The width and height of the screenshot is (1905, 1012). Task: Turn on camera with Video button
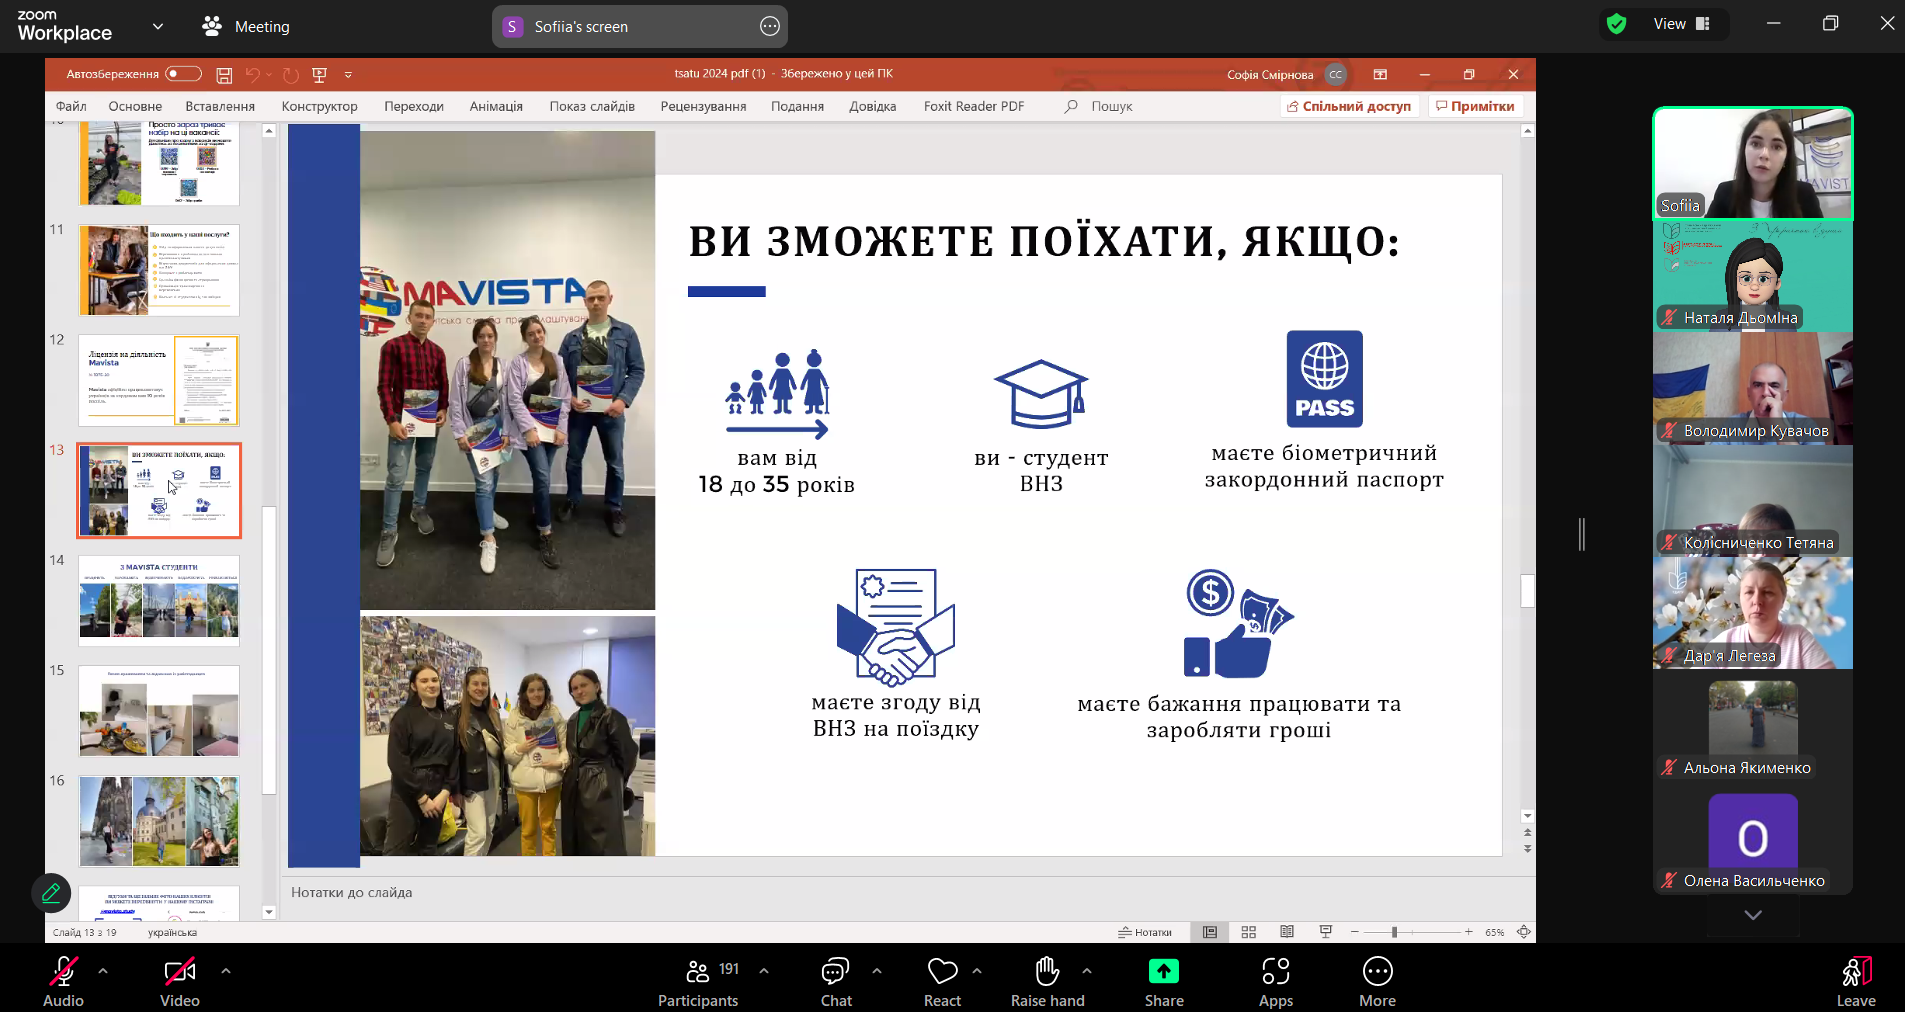[x=180, y=982]
